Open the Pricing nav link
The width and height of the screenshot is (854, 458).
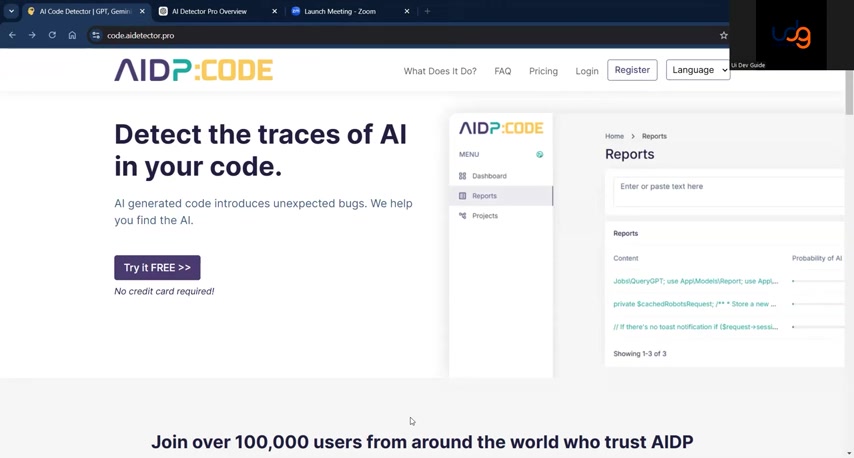[x=544, y=71]
